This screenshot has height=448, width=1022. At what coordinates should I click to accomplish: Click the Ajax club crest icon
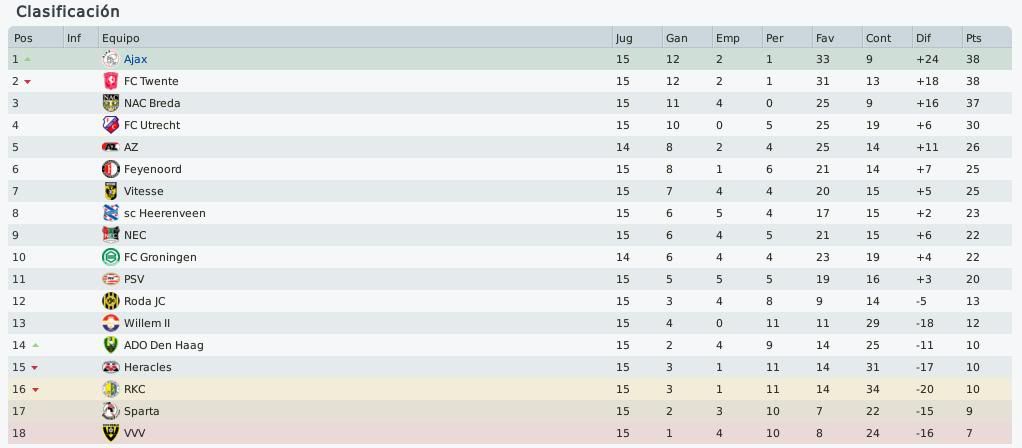click(110, 59)
